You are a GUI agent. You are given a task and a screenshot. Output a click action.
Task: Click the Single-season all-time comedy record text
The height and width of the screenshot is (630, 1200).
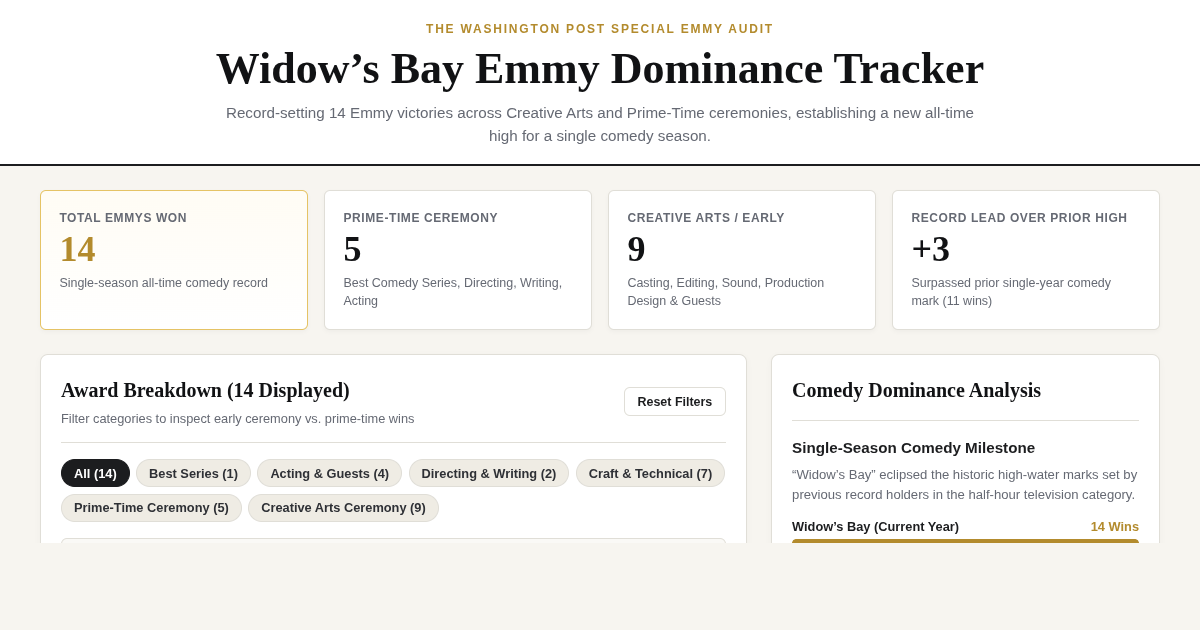click(164, 283)
